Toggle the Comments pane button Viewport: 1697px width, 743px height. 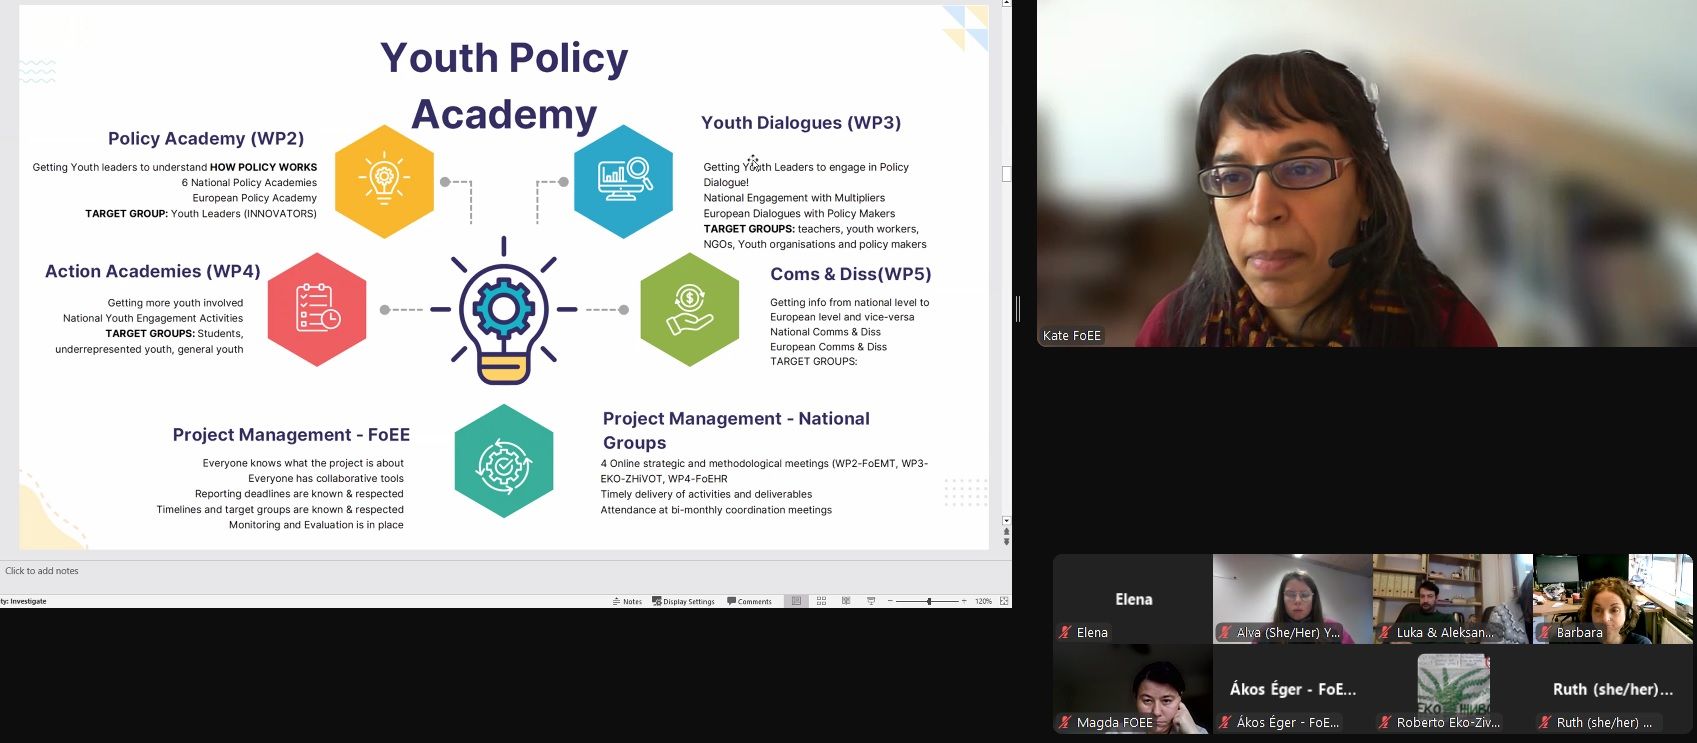click(x=749, y=601)
